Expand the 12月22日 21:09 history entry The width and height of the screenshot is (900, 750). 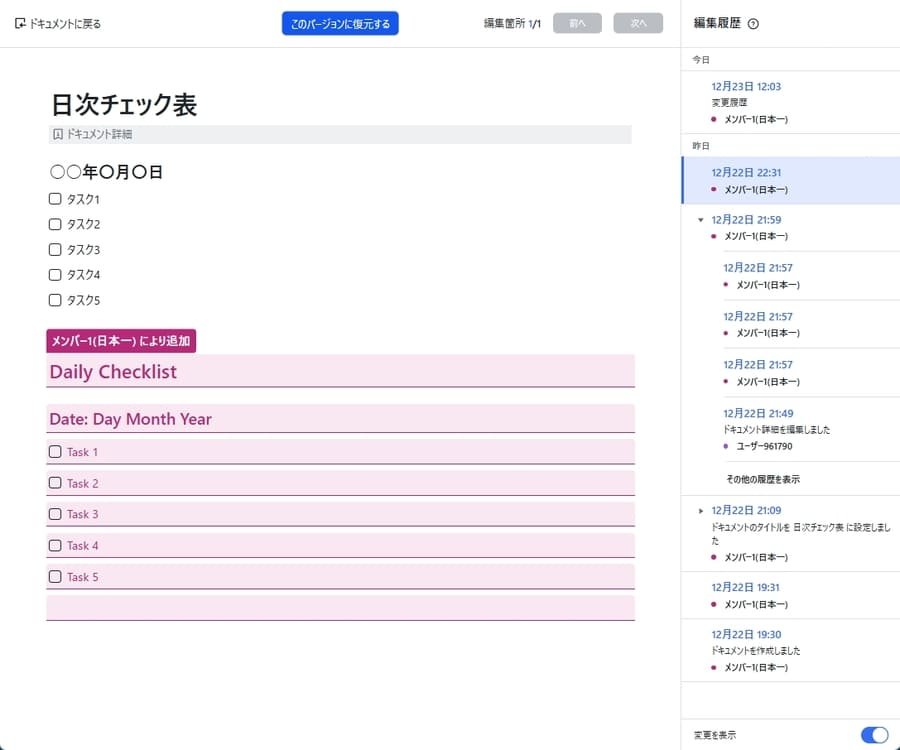tap(700, 510)
